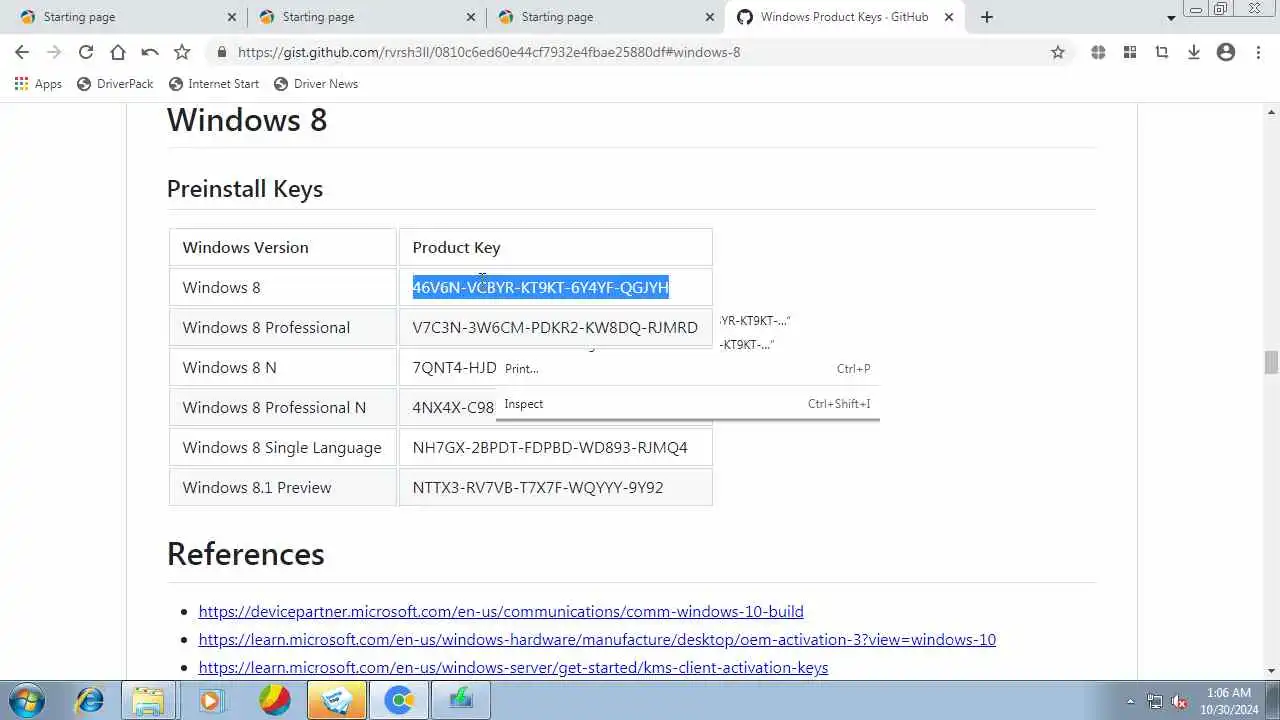Launch Internet Explorer from taskbar
Screen dimensions: 1280x720
[90, 700]
